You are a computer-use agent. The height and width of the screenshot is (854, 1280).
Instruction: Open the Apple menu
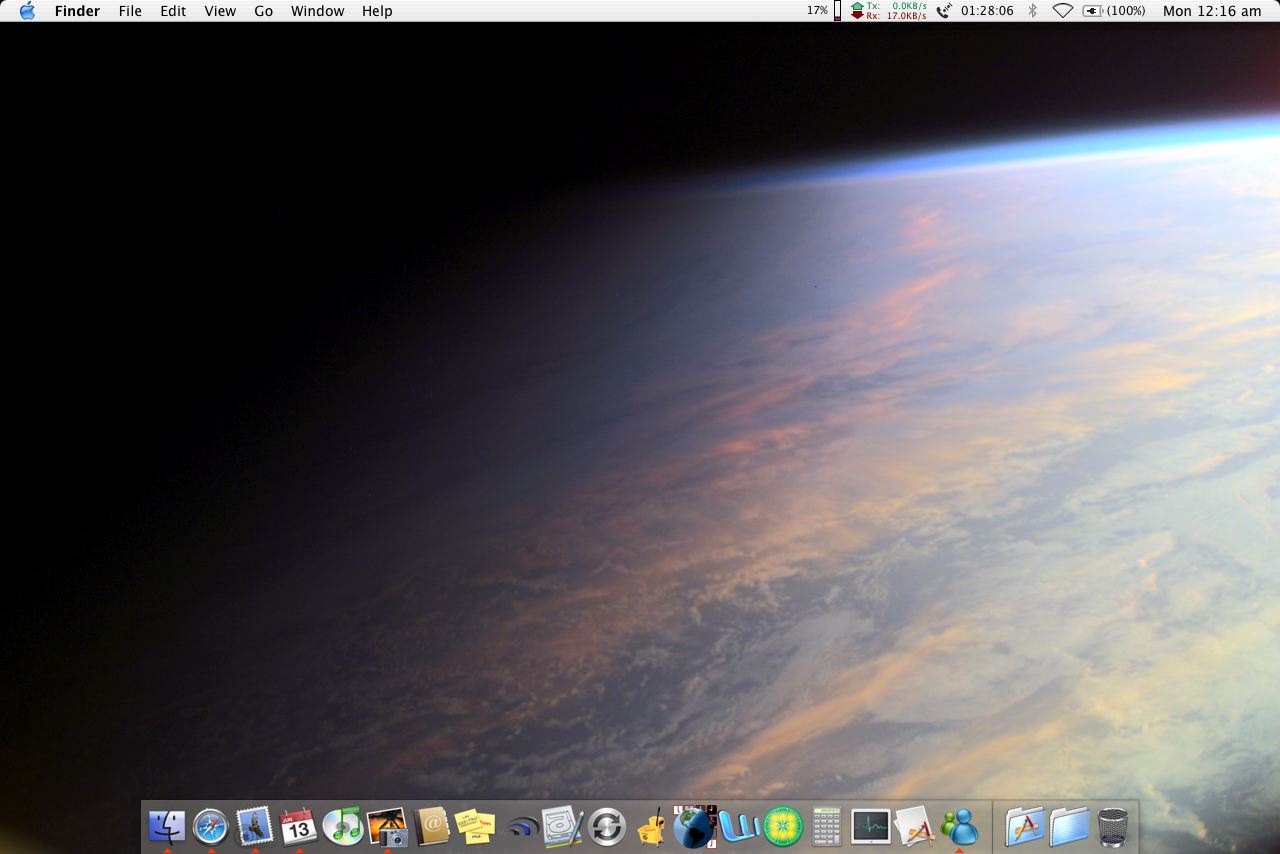27,11
